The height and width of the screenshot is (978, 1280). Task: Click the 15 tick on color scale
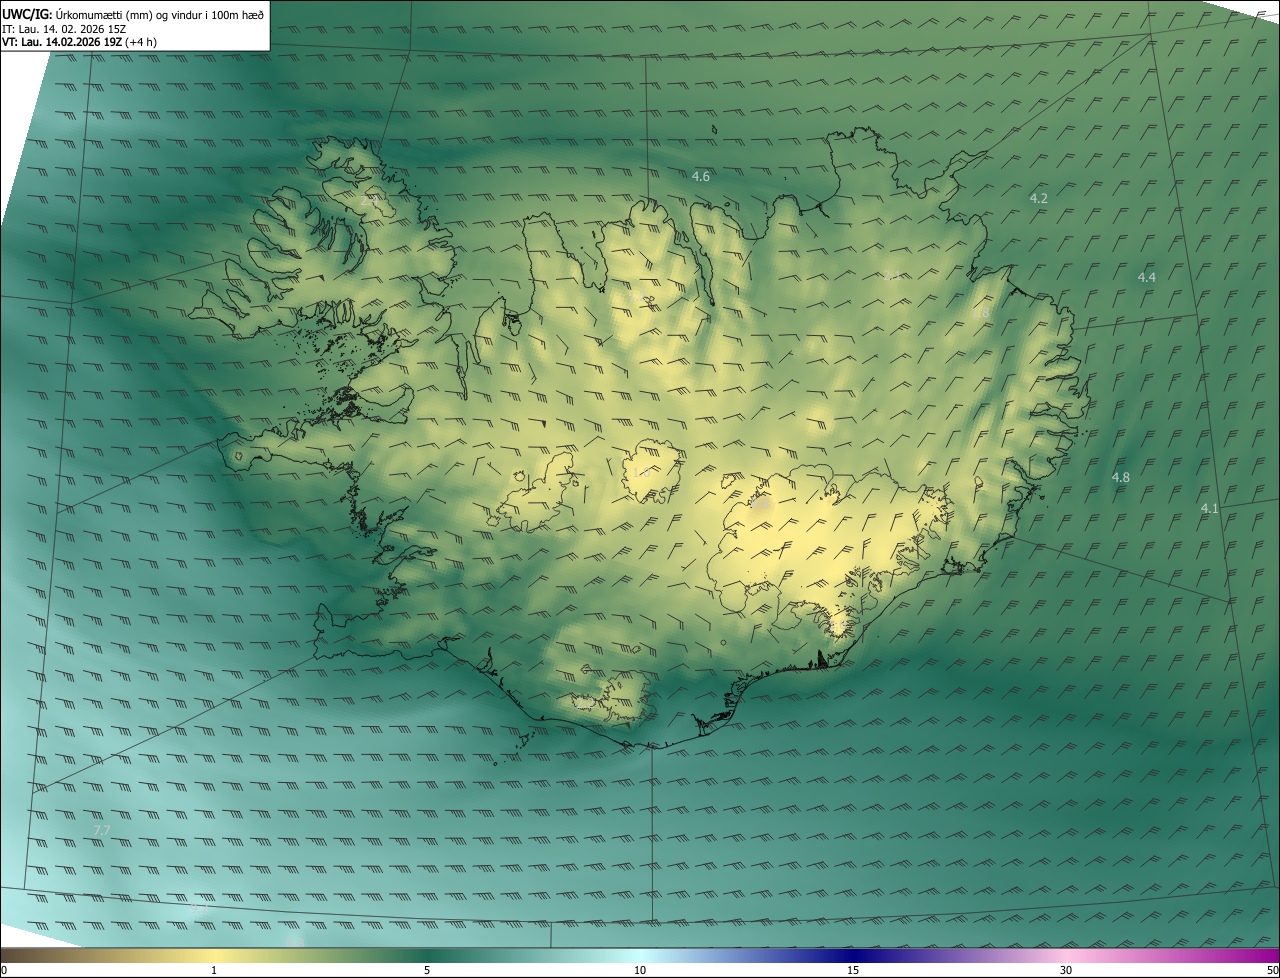point(853,970)
